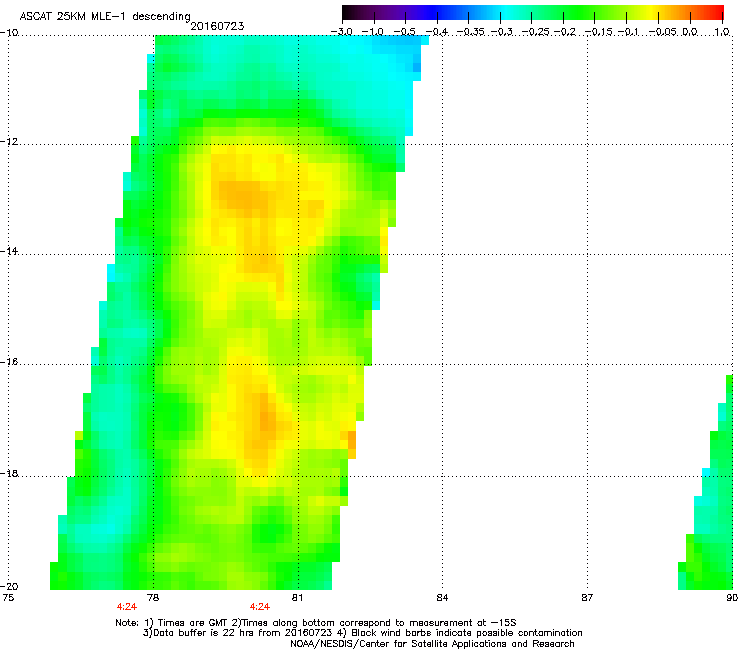This screenshot has height=650, width=740.
Task: Select the -3.0 colorbar label
Action: coord(342,32)
